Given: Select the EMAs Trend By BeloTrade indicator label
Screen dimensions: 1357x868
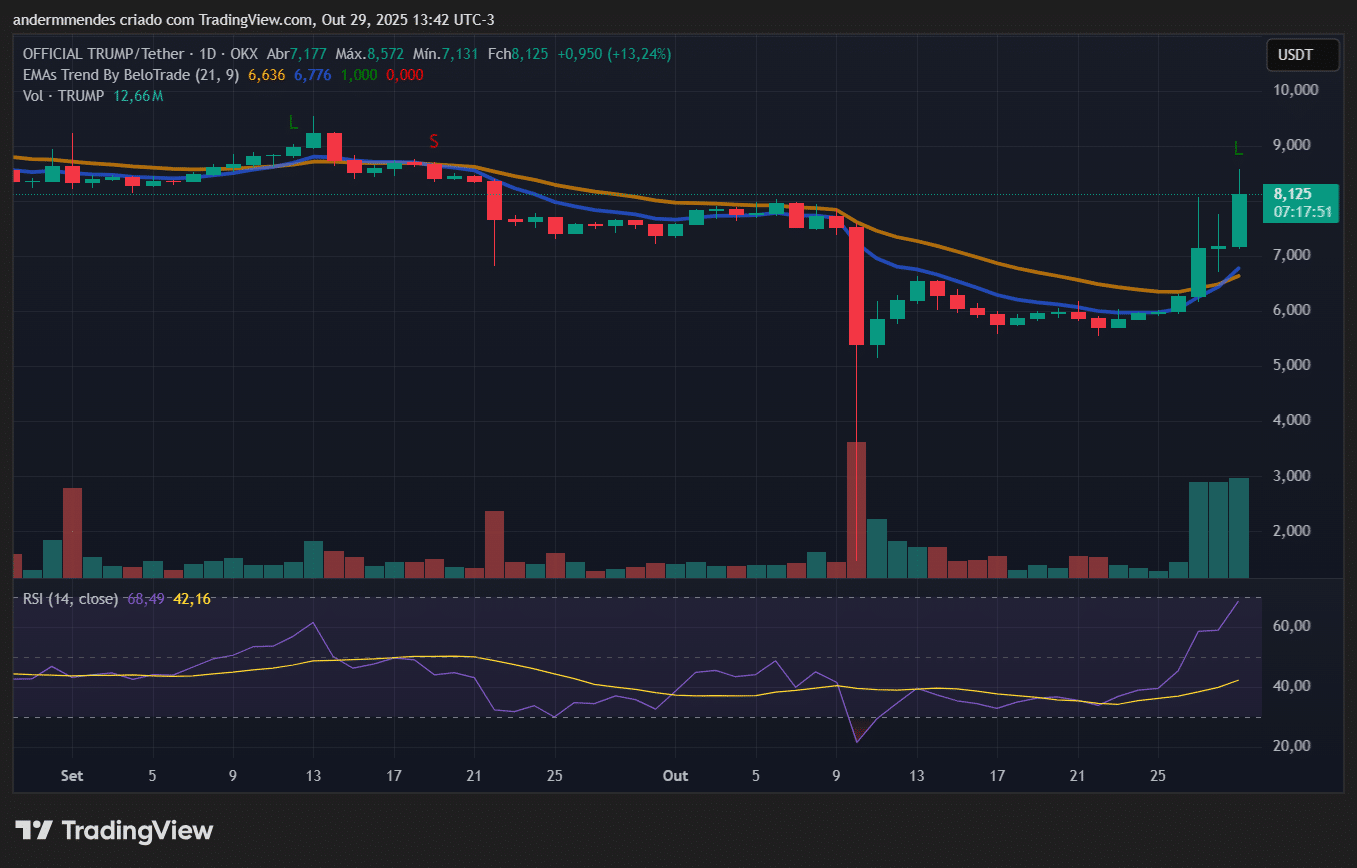Looking at the screenshot, I should 130,75.
